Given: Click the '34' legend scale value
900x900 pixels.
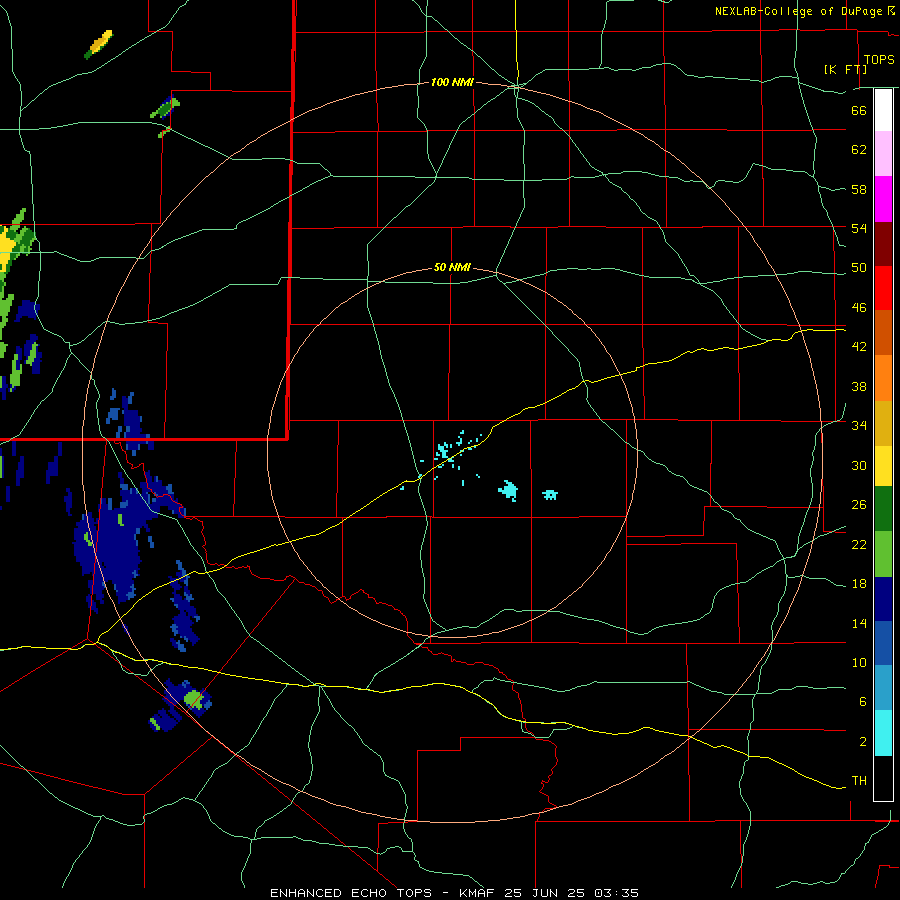Looking at the screenshot, I should point(859,426).
